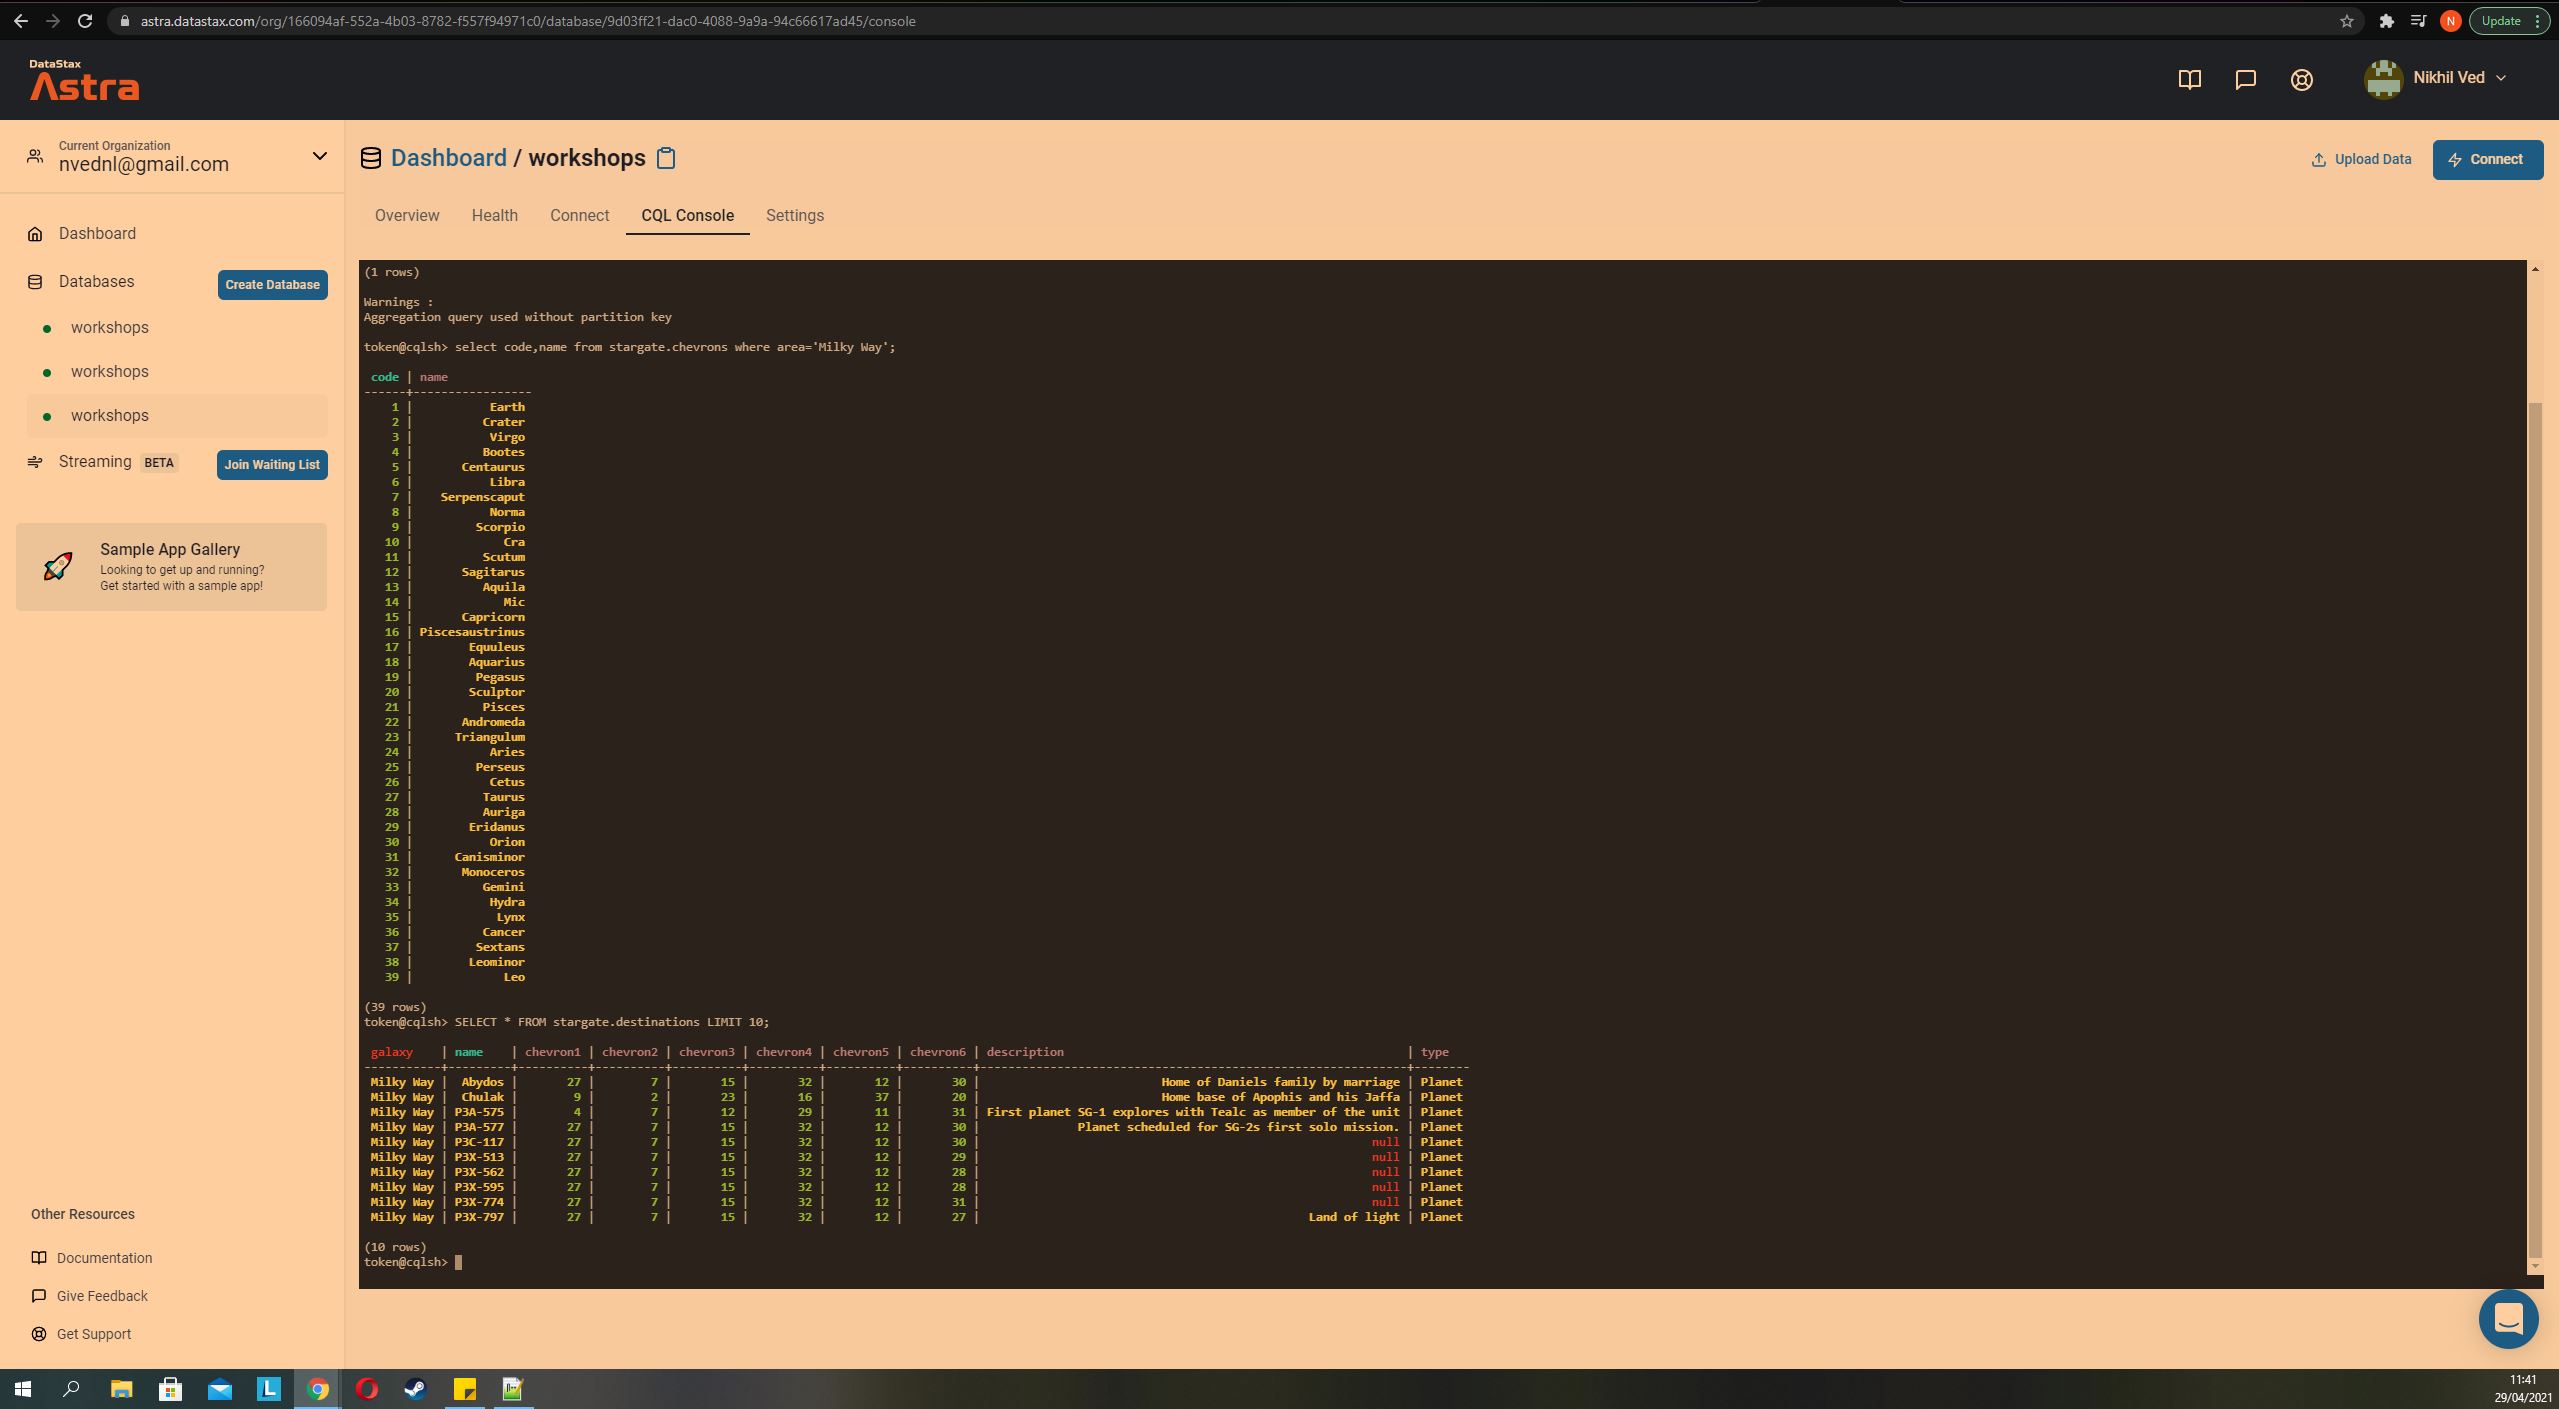
Task: Select the third workshops database in sidebar
Action: [110, 415]
